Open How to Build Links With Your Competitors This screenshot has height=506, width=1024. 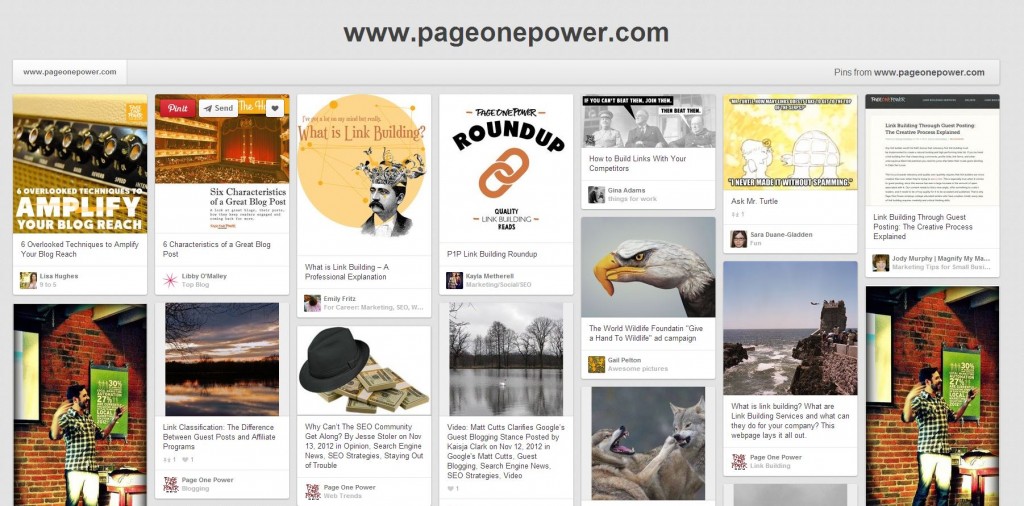pos(637,163)
